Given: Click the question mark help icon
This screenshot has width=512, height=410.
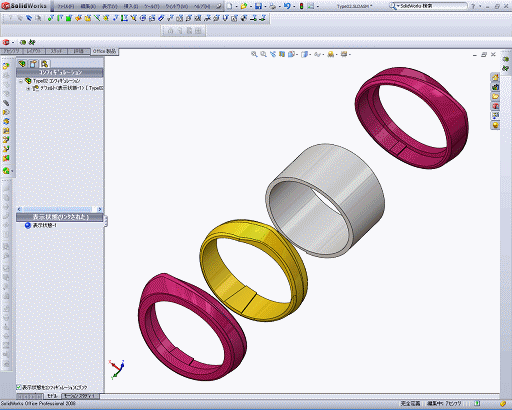Looking at the screenshot, I should [473, 6].
